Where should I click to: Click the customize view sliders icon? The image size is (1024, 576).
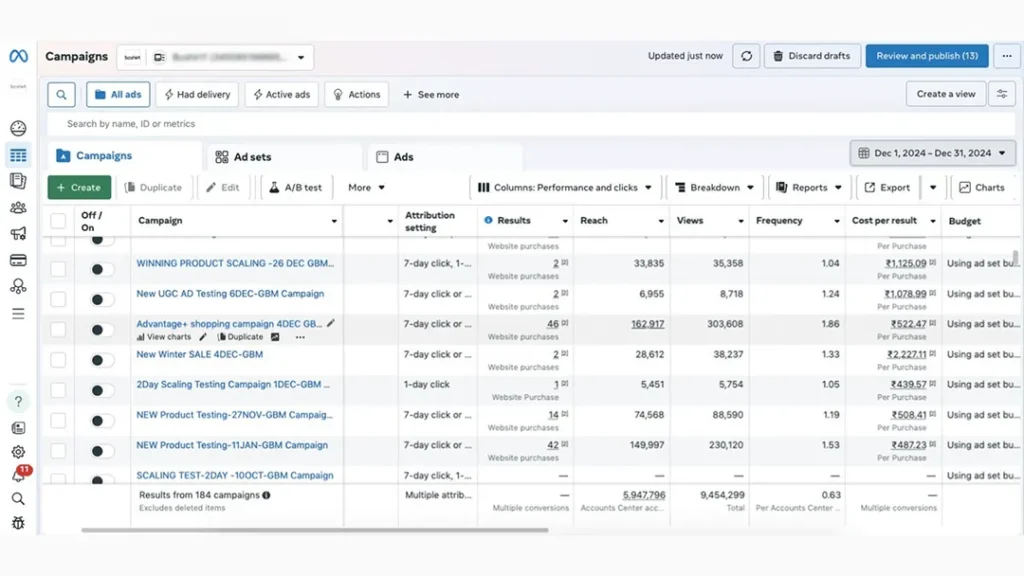[x=1001, y=94]
